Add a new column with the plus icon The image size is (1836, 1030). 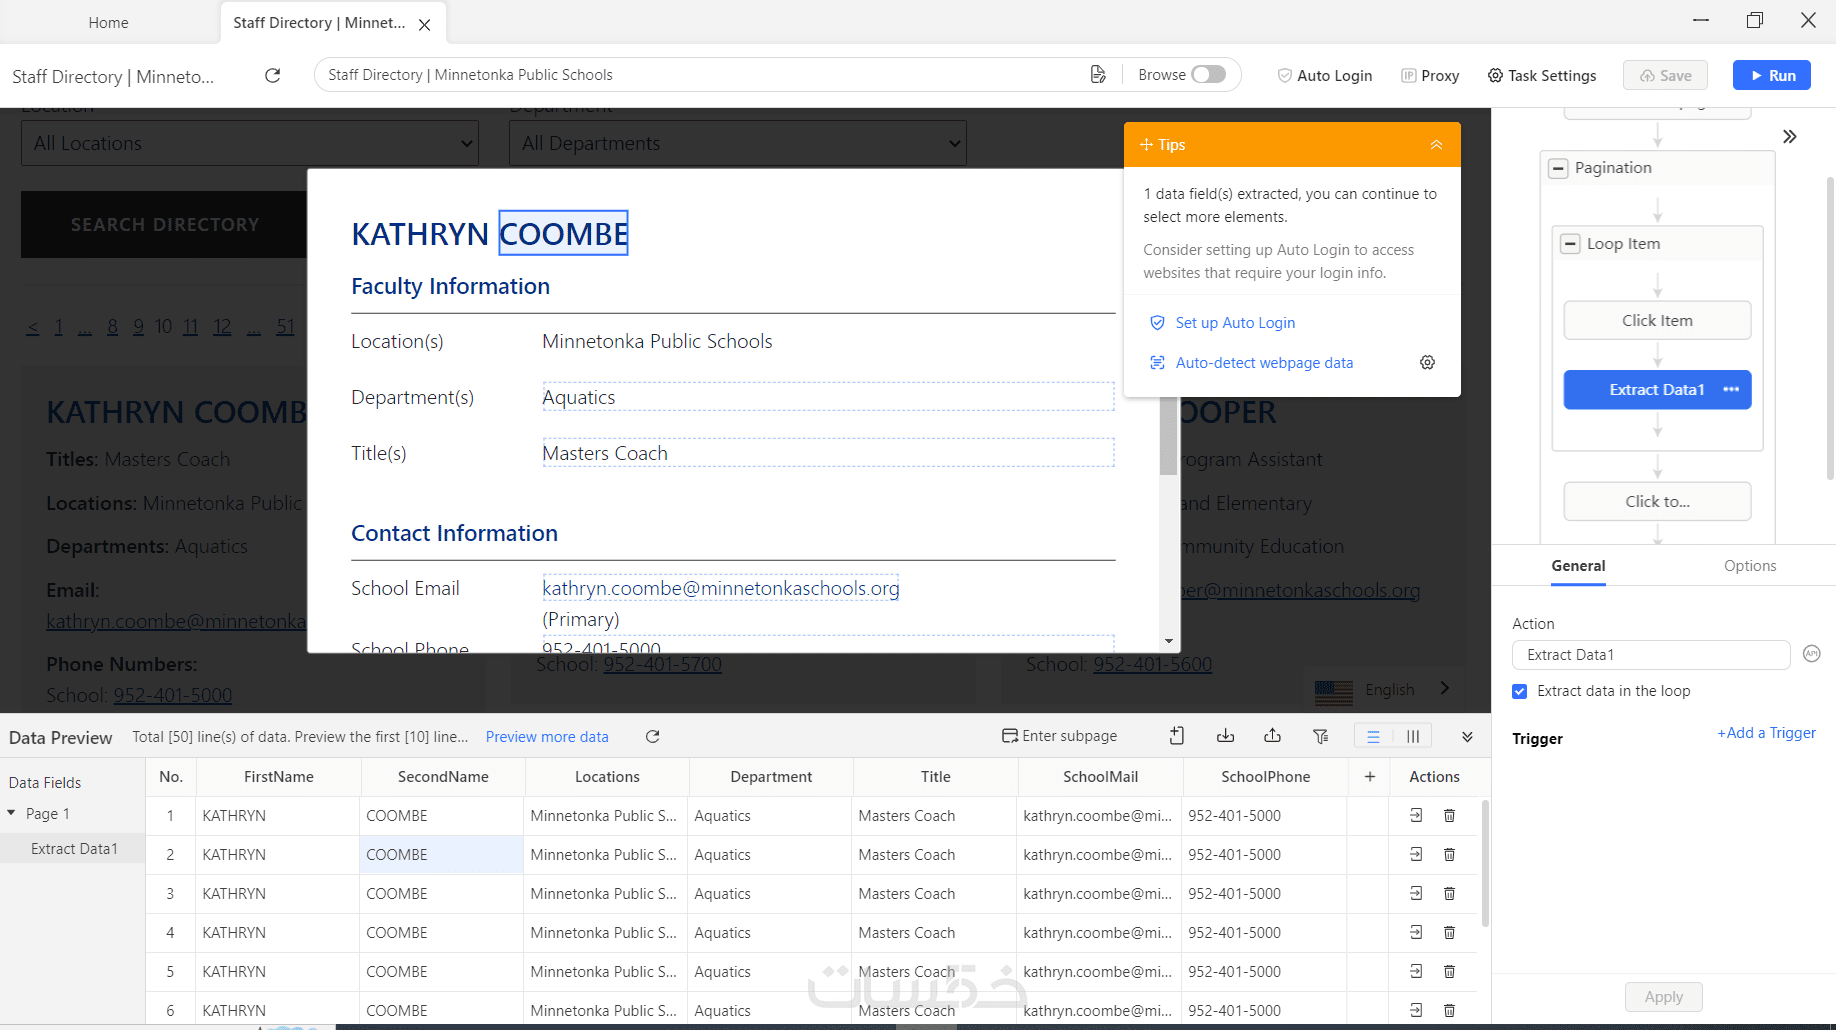click(1369, 777)
